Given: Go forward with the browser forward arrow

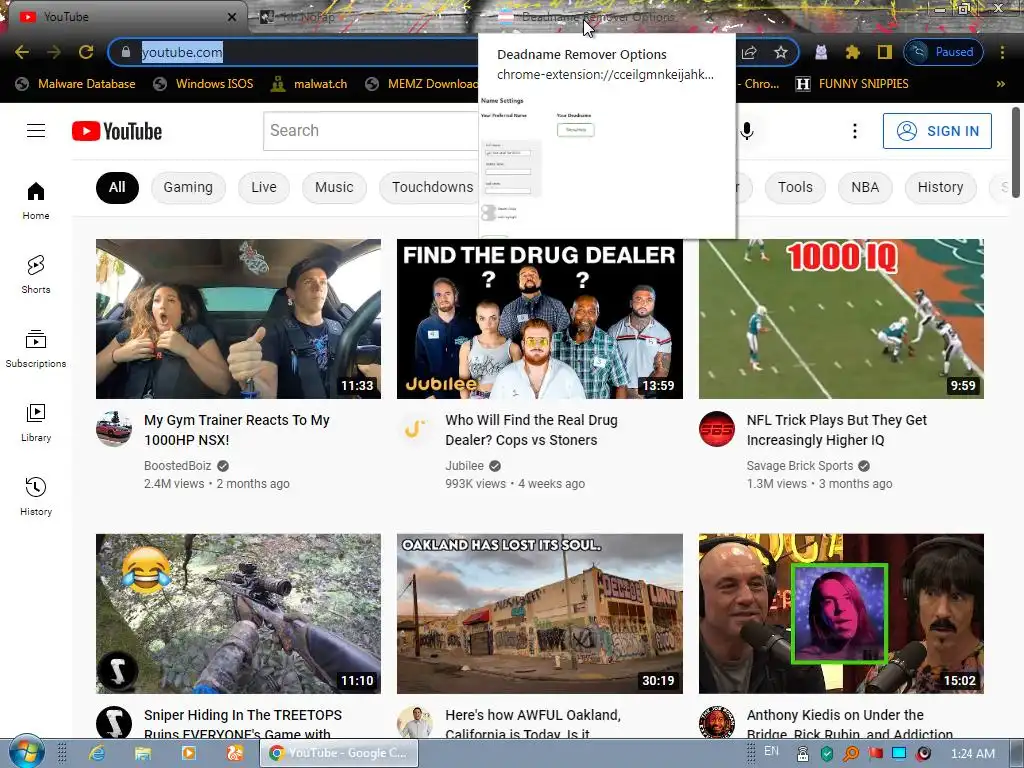Looking at the screenshot, I should pyautogui.click(x=54, y=52).
